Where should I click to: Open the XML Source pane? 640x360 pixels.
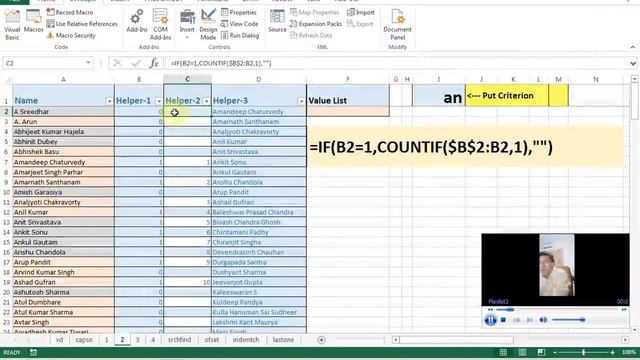point(277,21)
